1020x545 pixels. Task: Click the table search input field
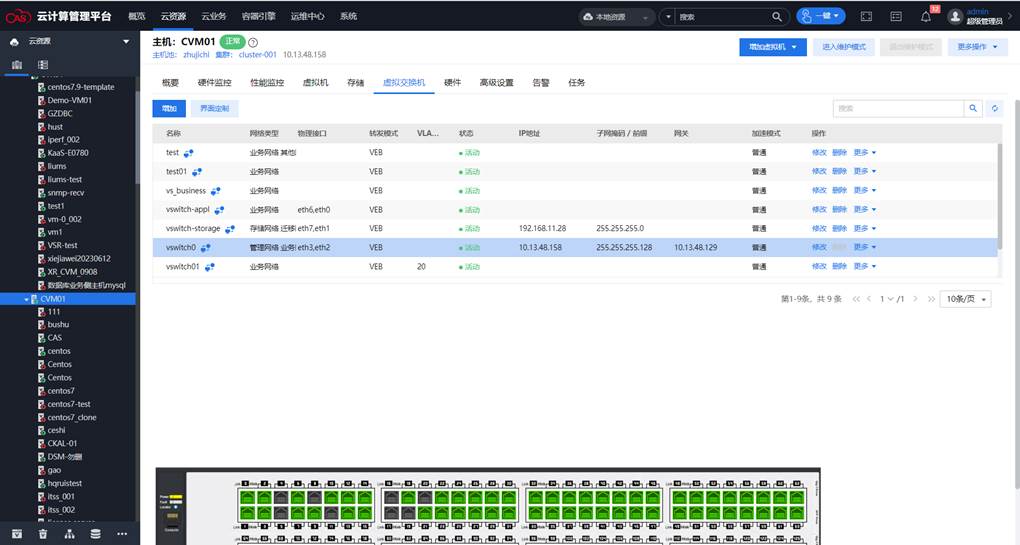click(x=897, y=108)
